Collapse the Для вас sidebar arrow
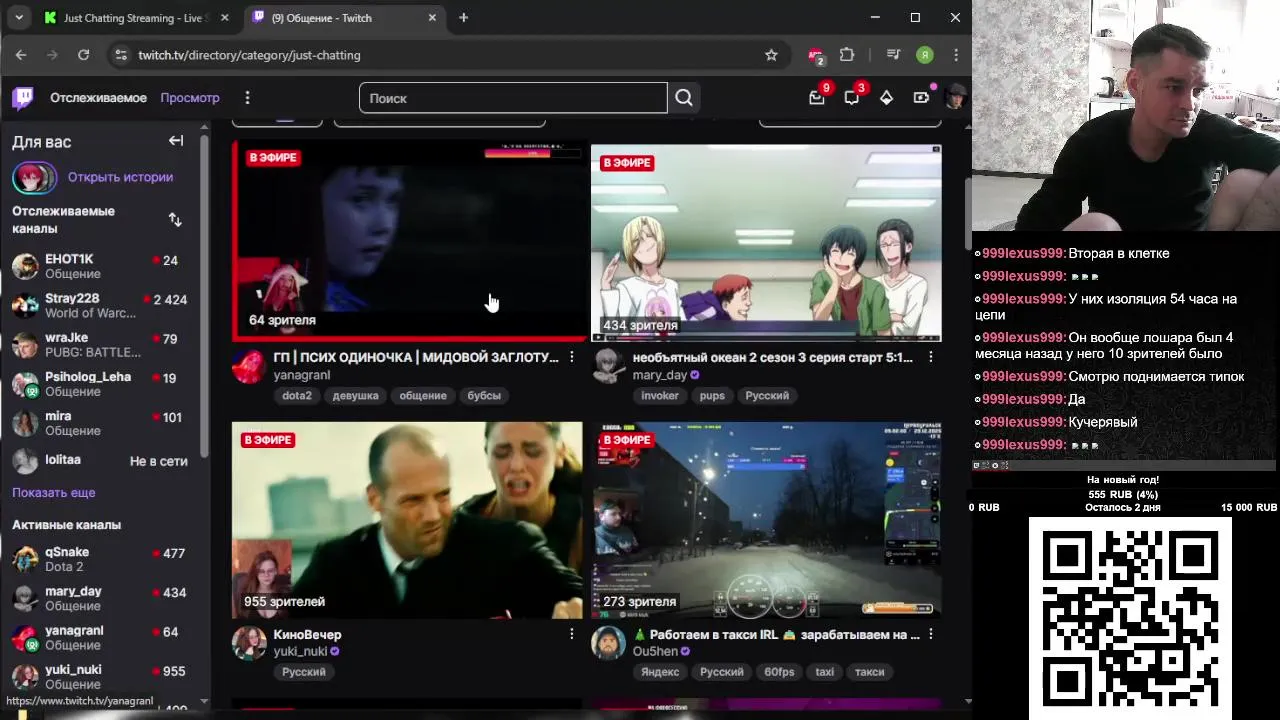1280x720 pixels. 176,141
